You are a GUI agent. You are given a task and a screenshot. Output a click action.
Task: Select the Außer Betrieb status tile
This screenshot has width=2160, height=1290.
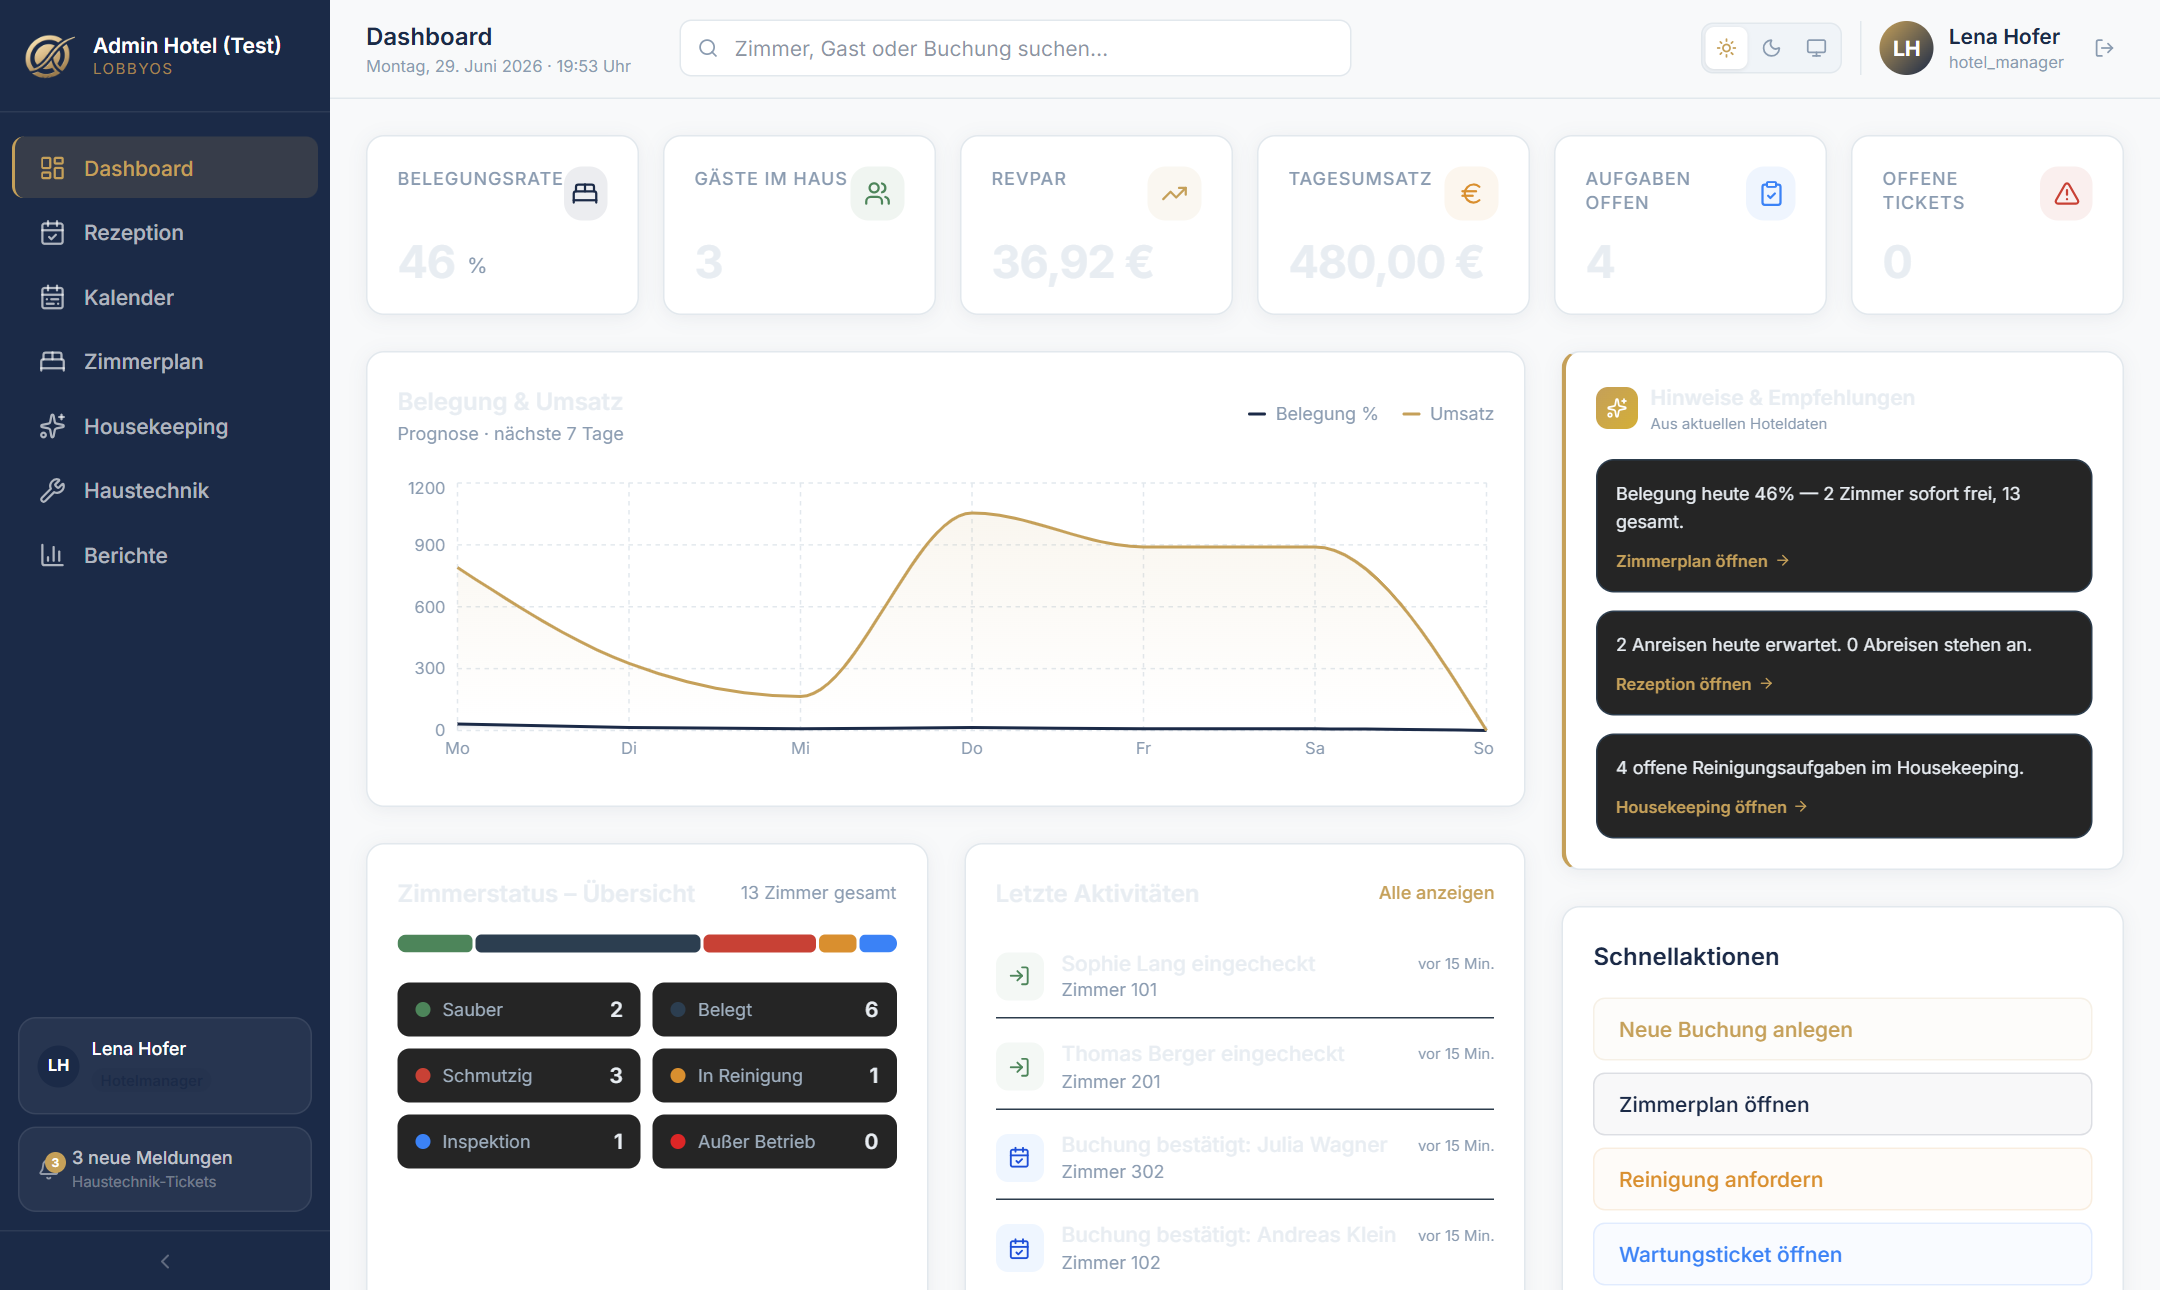click(774, 1141)
